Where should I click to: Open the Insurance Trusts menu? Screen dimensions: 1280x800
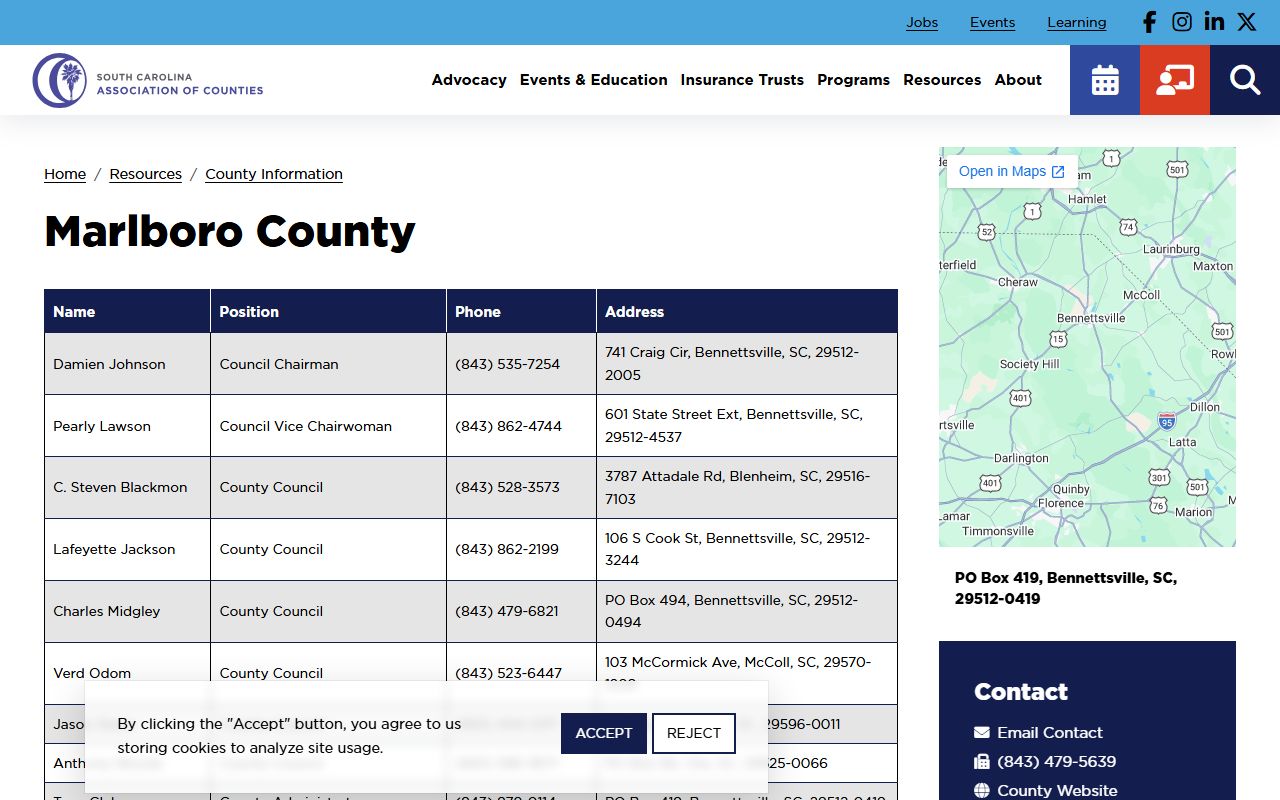tap(742, 80)
